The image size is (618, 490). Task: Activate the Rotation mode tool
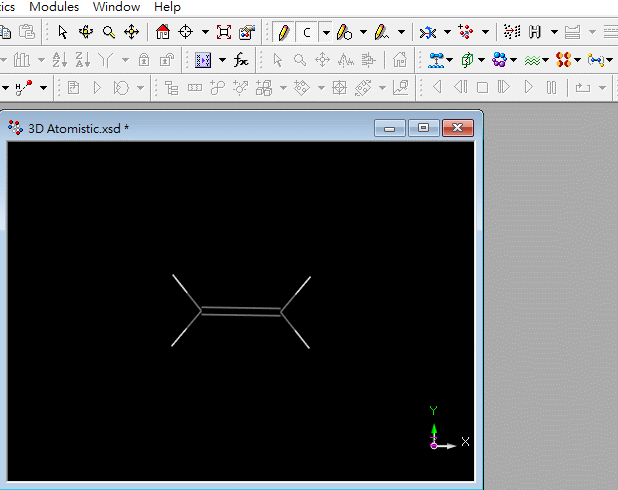click(86, 32)
